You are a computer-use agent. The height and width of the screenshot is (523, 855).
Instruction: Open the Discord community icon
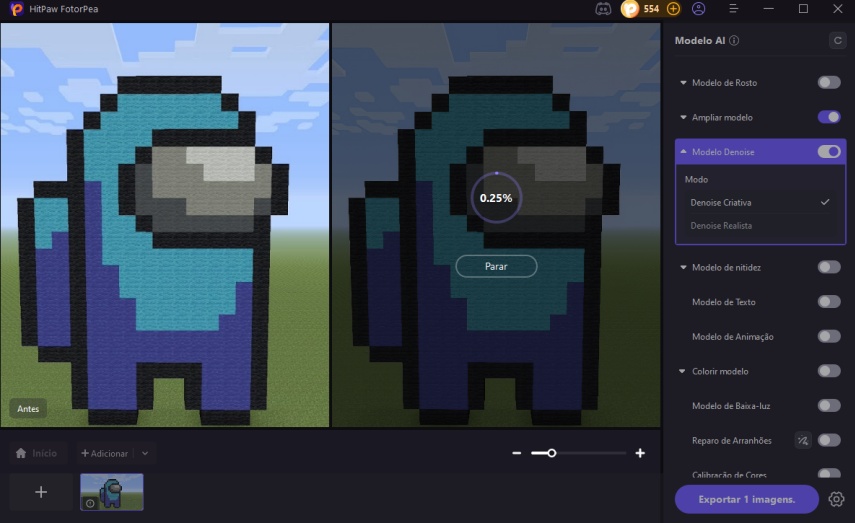603,9
